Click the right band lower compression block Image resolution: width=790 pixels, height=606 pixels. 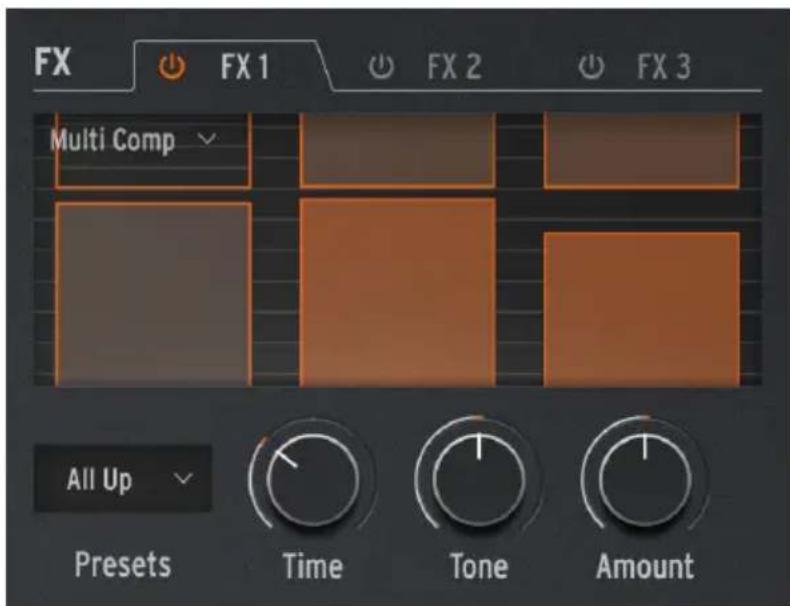point(642,309)
